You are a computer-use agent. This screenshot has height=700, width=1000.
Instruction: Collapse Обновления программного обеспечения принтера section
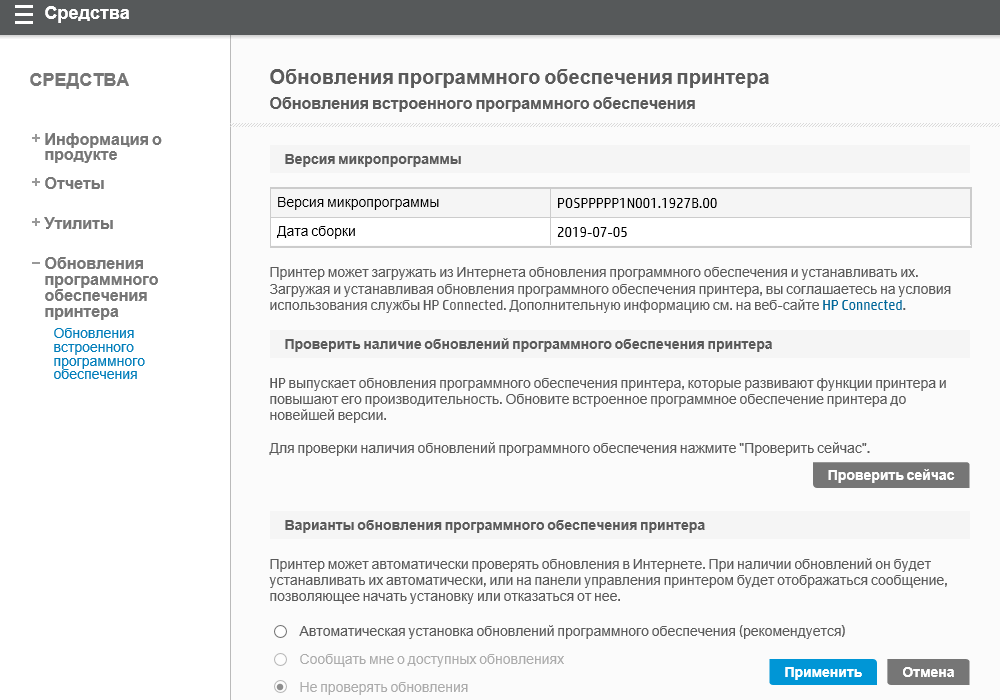100,287
